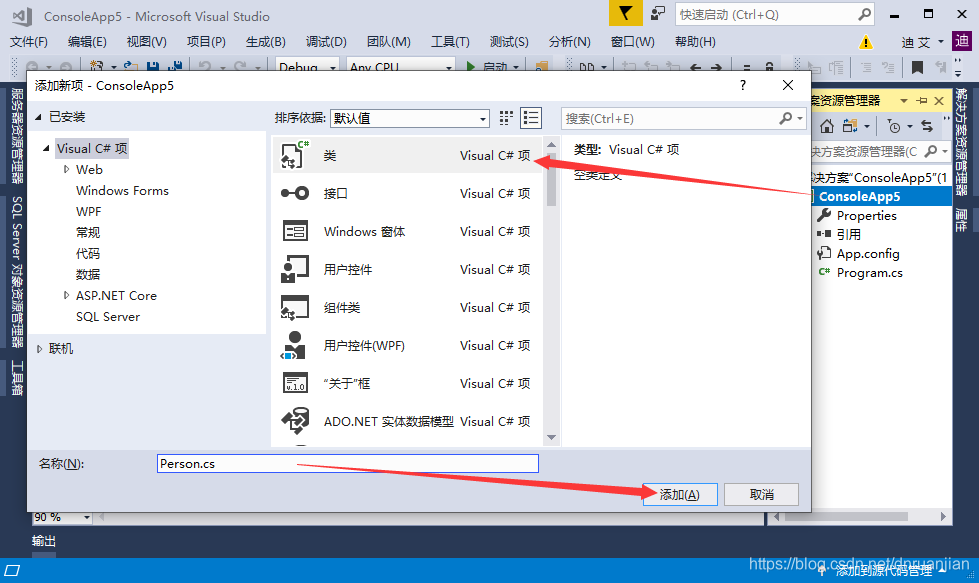Collapse the Visual C# 项 node
Image resolution: width=979 pixels, height=583 pixels.
(x=46, y=148)
